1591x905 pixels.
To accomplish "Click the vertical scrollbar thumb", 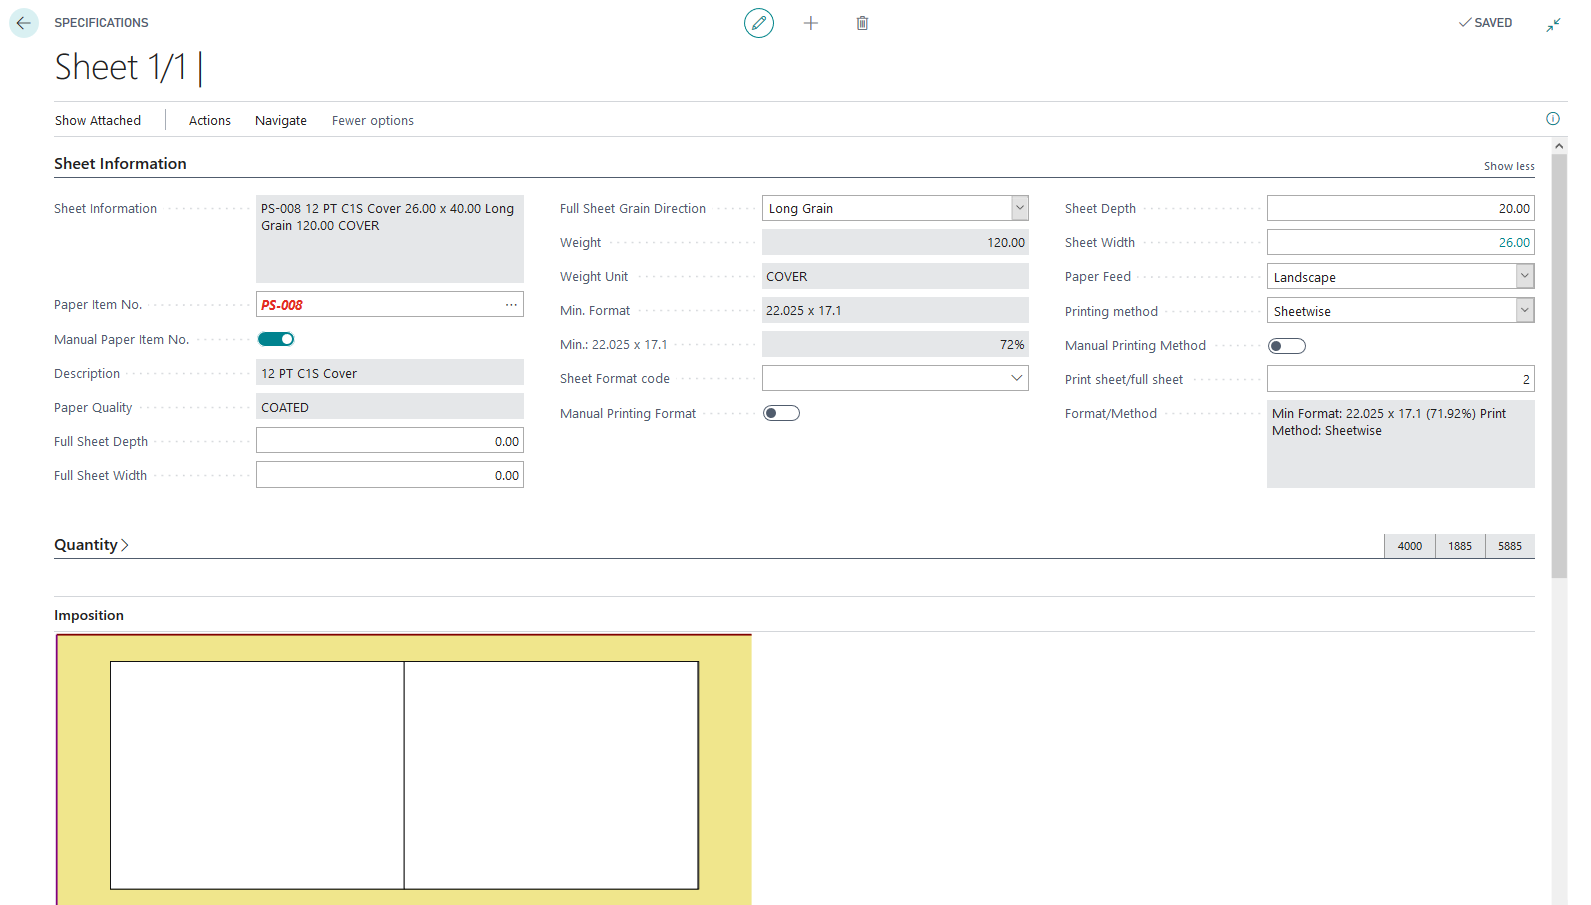I will point(1559,366).
